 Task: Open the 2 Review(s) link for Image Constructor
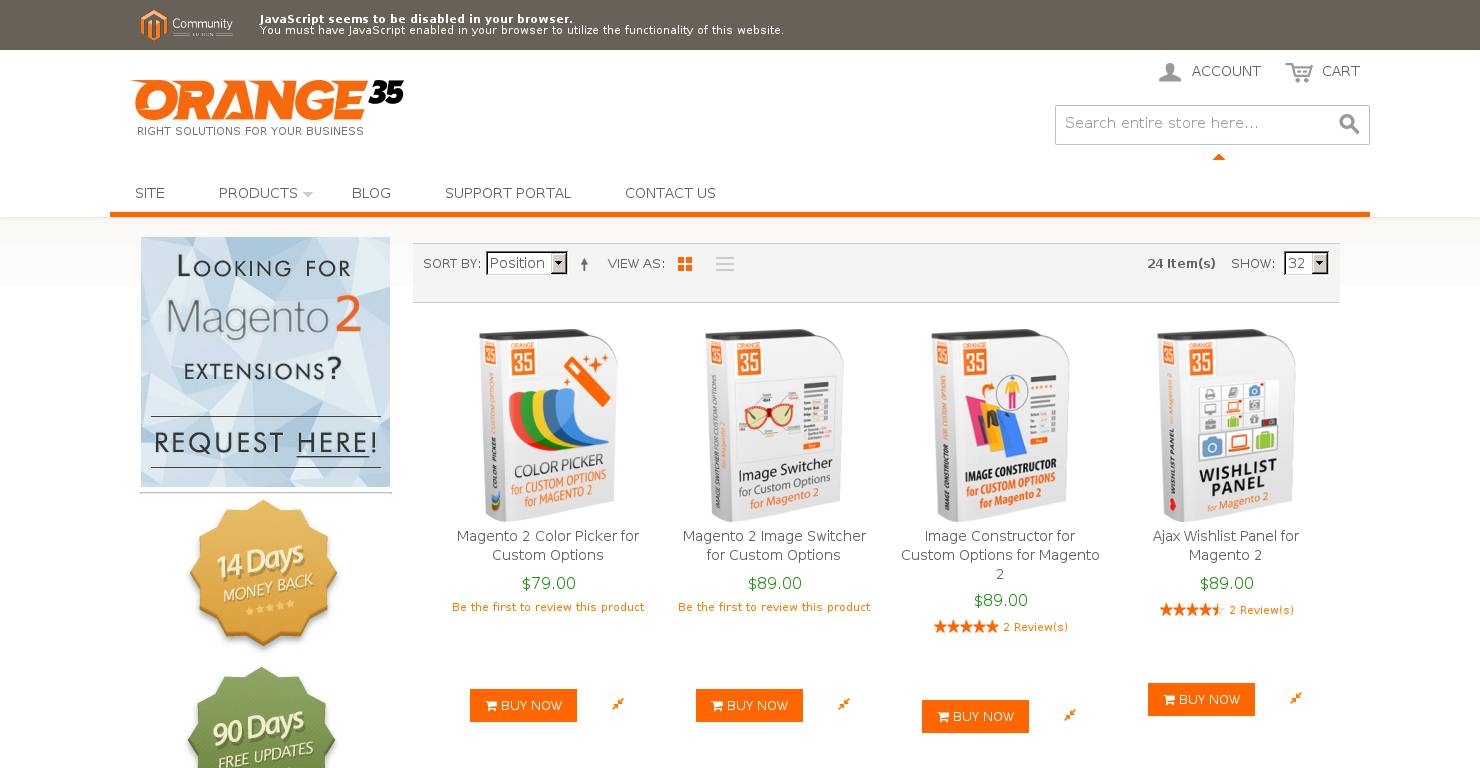1035,627
